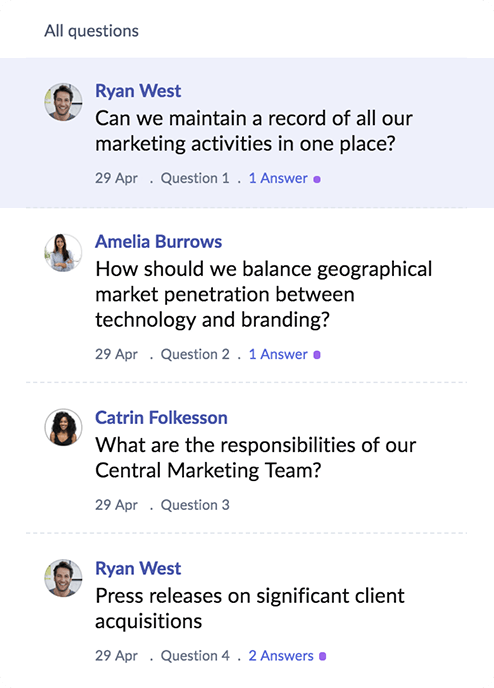This screenshot has height=688, width=494.
Task: Open Amelia Burrows name link
Action: [158, 241]
